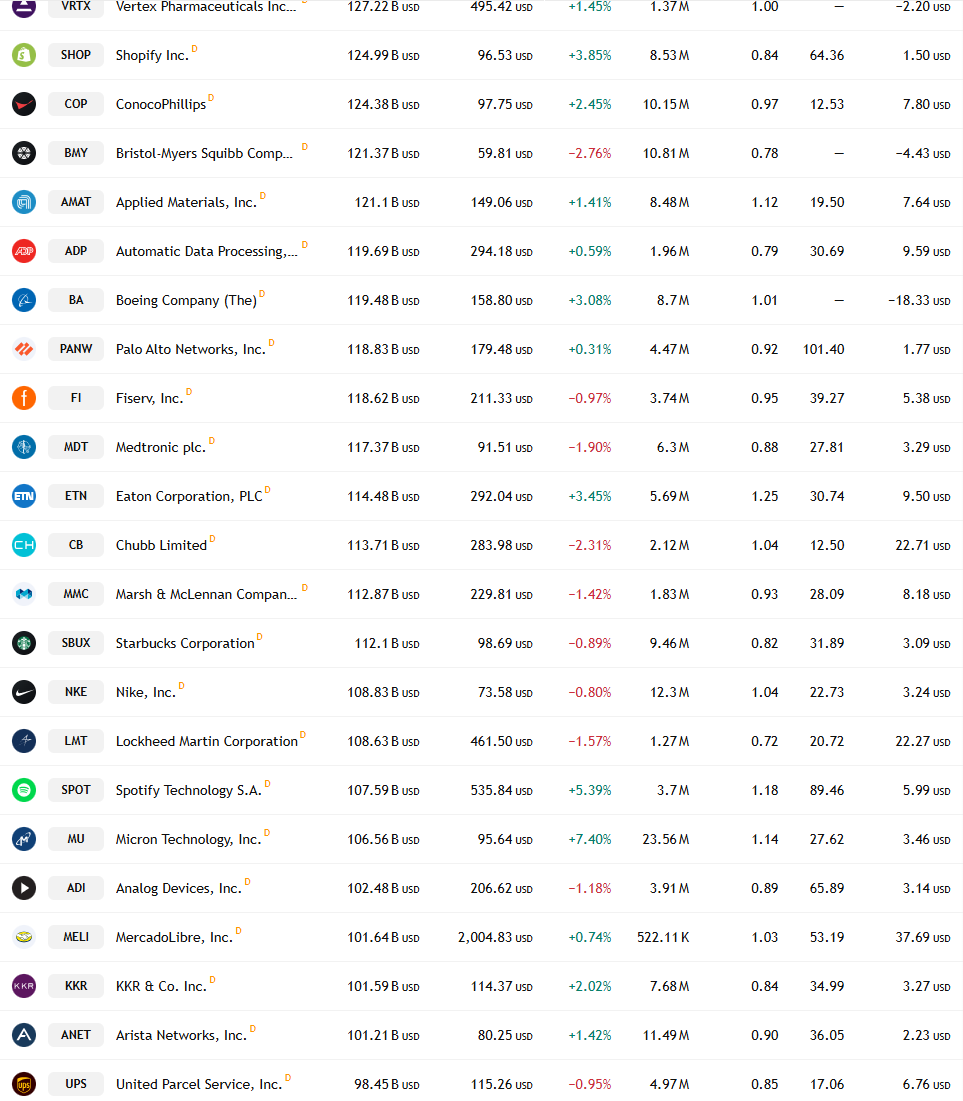The width and height of the screenshot is (963, 1101).
Task: Open the Shopify Inc. company link
Action: tap(152, 55)
